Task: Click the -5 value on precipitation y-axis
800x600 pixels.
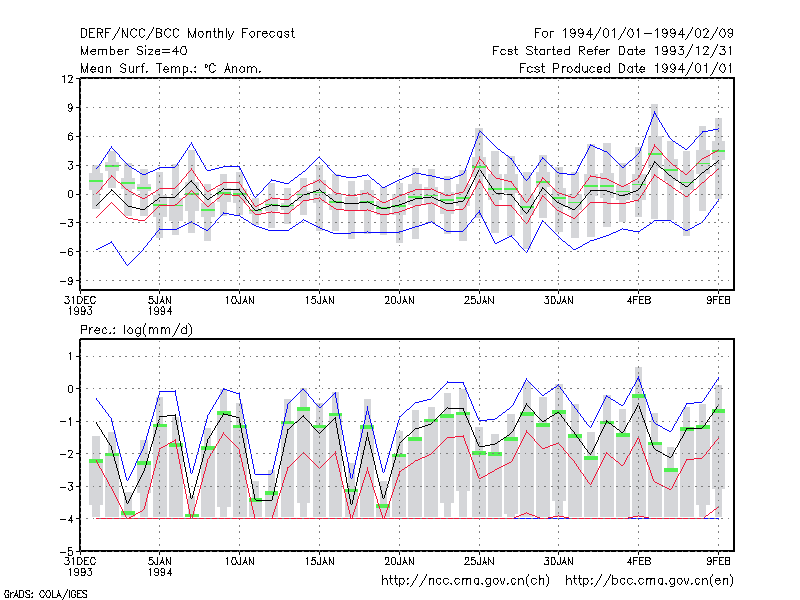Action: tap(66, 551)
